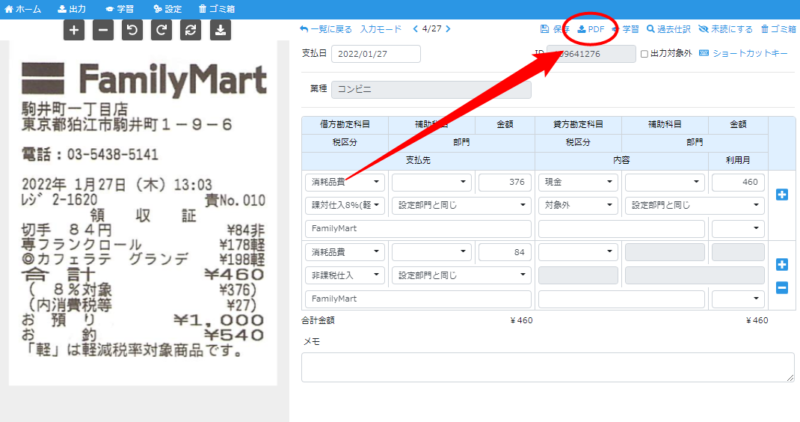Screen dimensions: 800x422
Task: Zoom out receipt image with minus button
Action: click(x=103, y=30)
